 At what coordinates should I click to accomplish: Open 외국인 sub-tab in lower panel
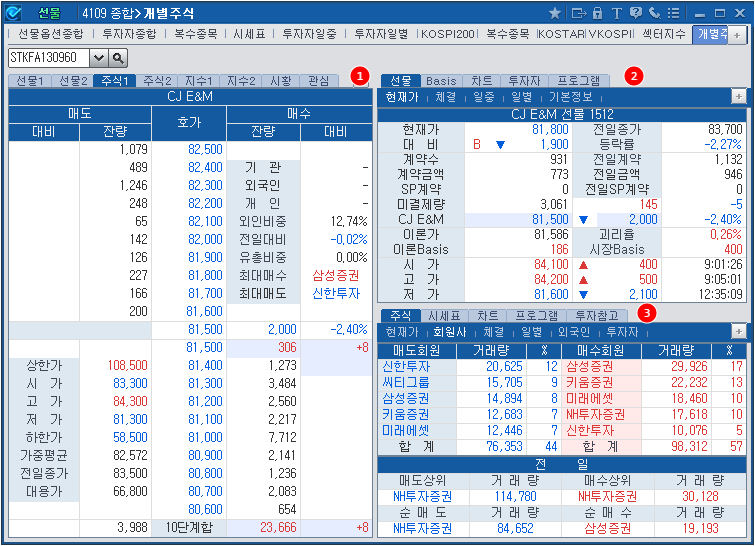coord(574,332)
